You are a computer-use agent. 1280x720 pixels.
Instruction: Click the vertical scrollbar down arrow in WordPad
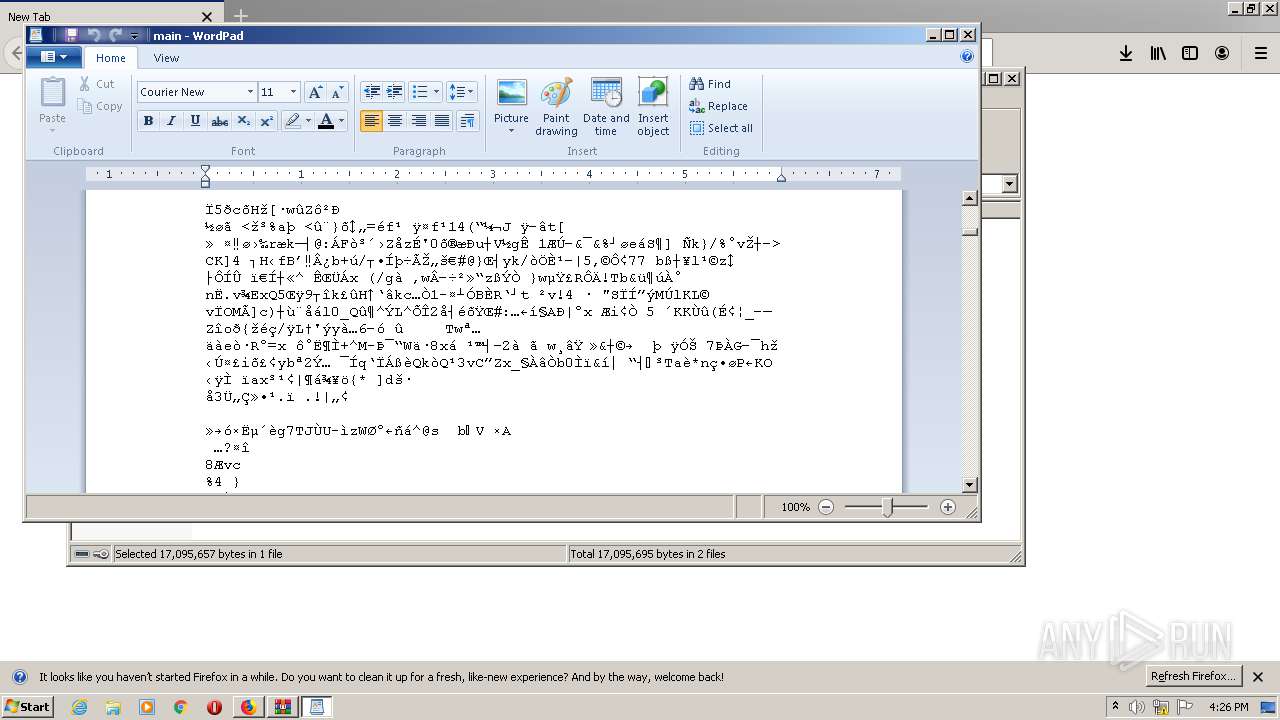(x=969, y=484)
